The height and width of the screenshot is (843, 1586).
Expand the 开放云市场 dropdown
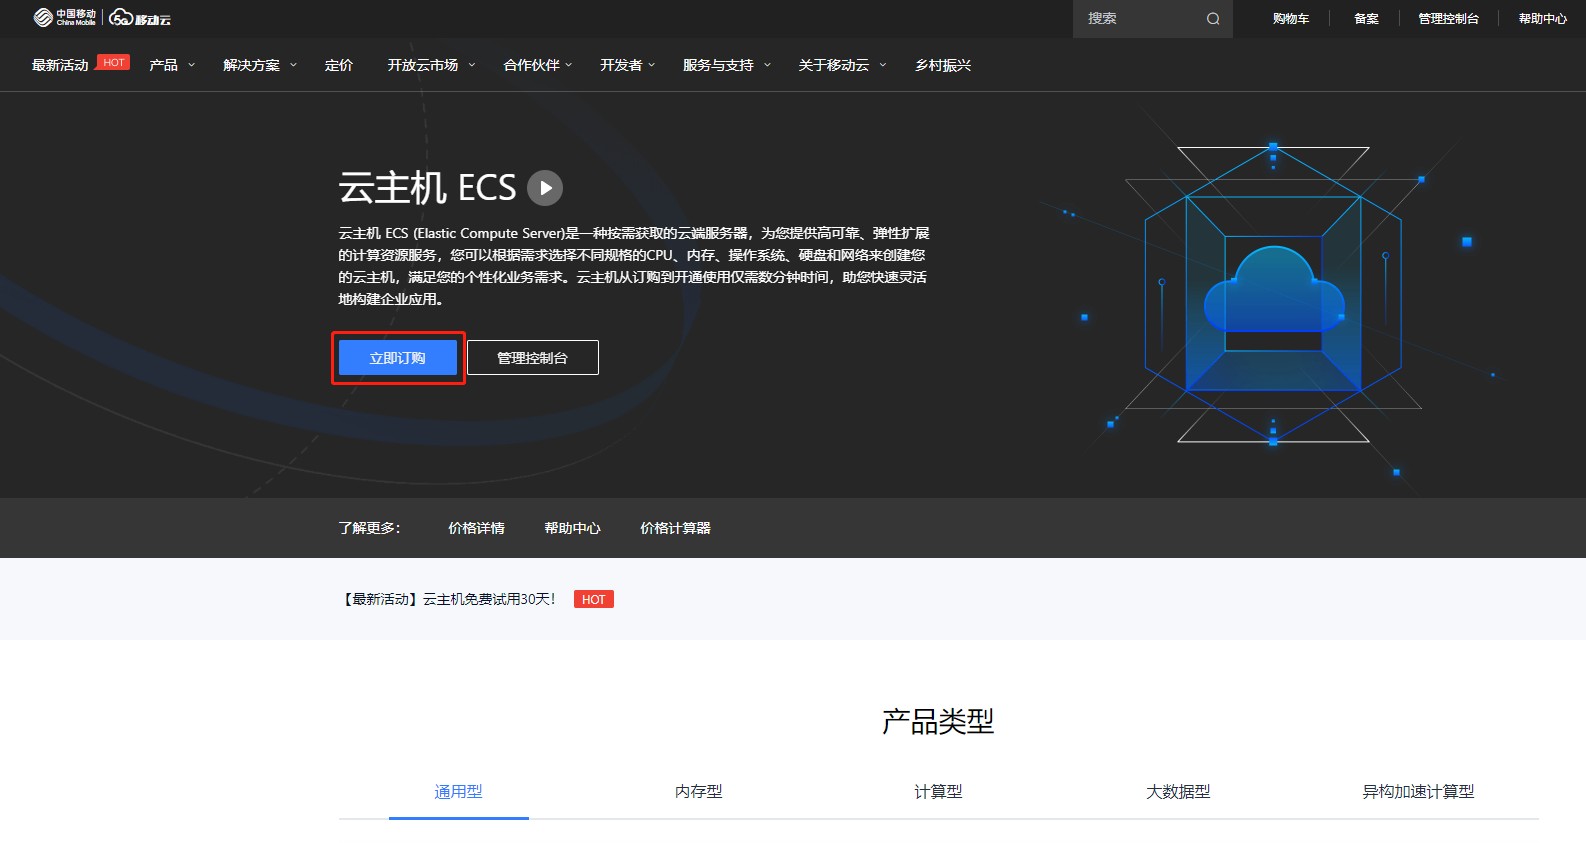click(x=431, y=65)
